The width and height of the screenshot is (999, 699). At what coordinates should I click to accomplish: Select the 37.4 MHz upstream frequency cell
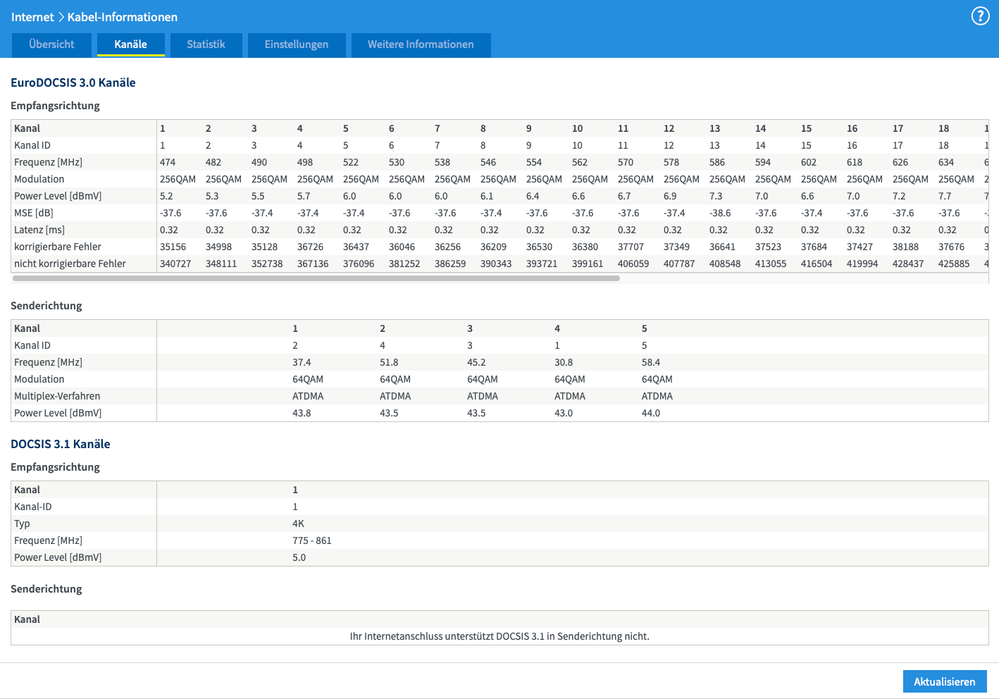click(x=302, y=362)
